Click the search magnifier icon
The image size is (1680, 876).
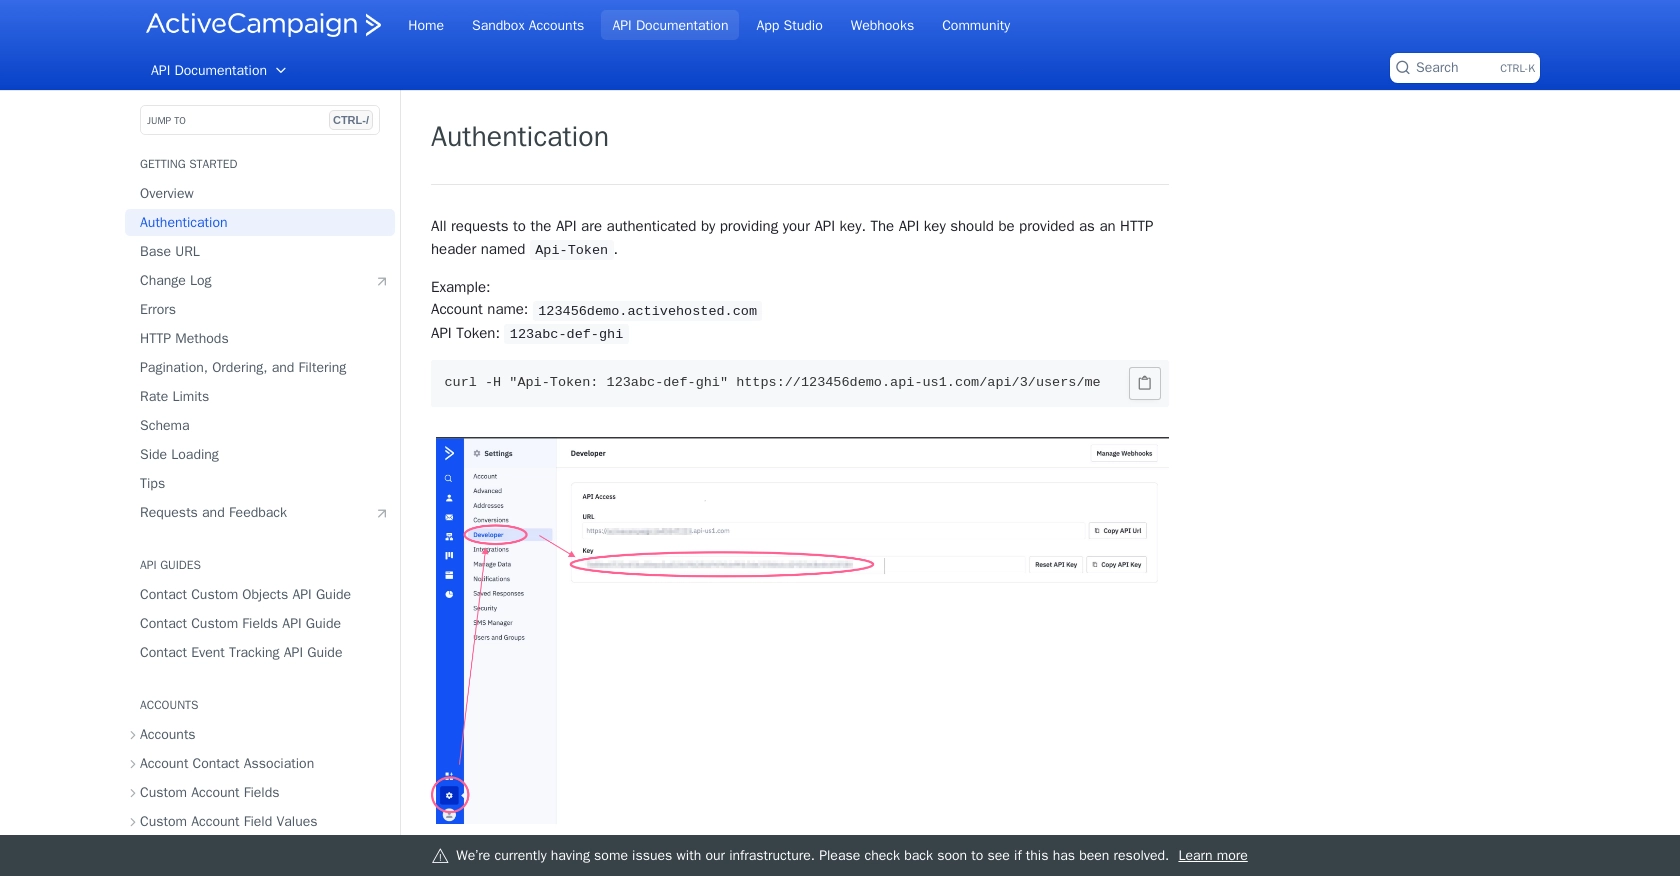point(1403,68)
